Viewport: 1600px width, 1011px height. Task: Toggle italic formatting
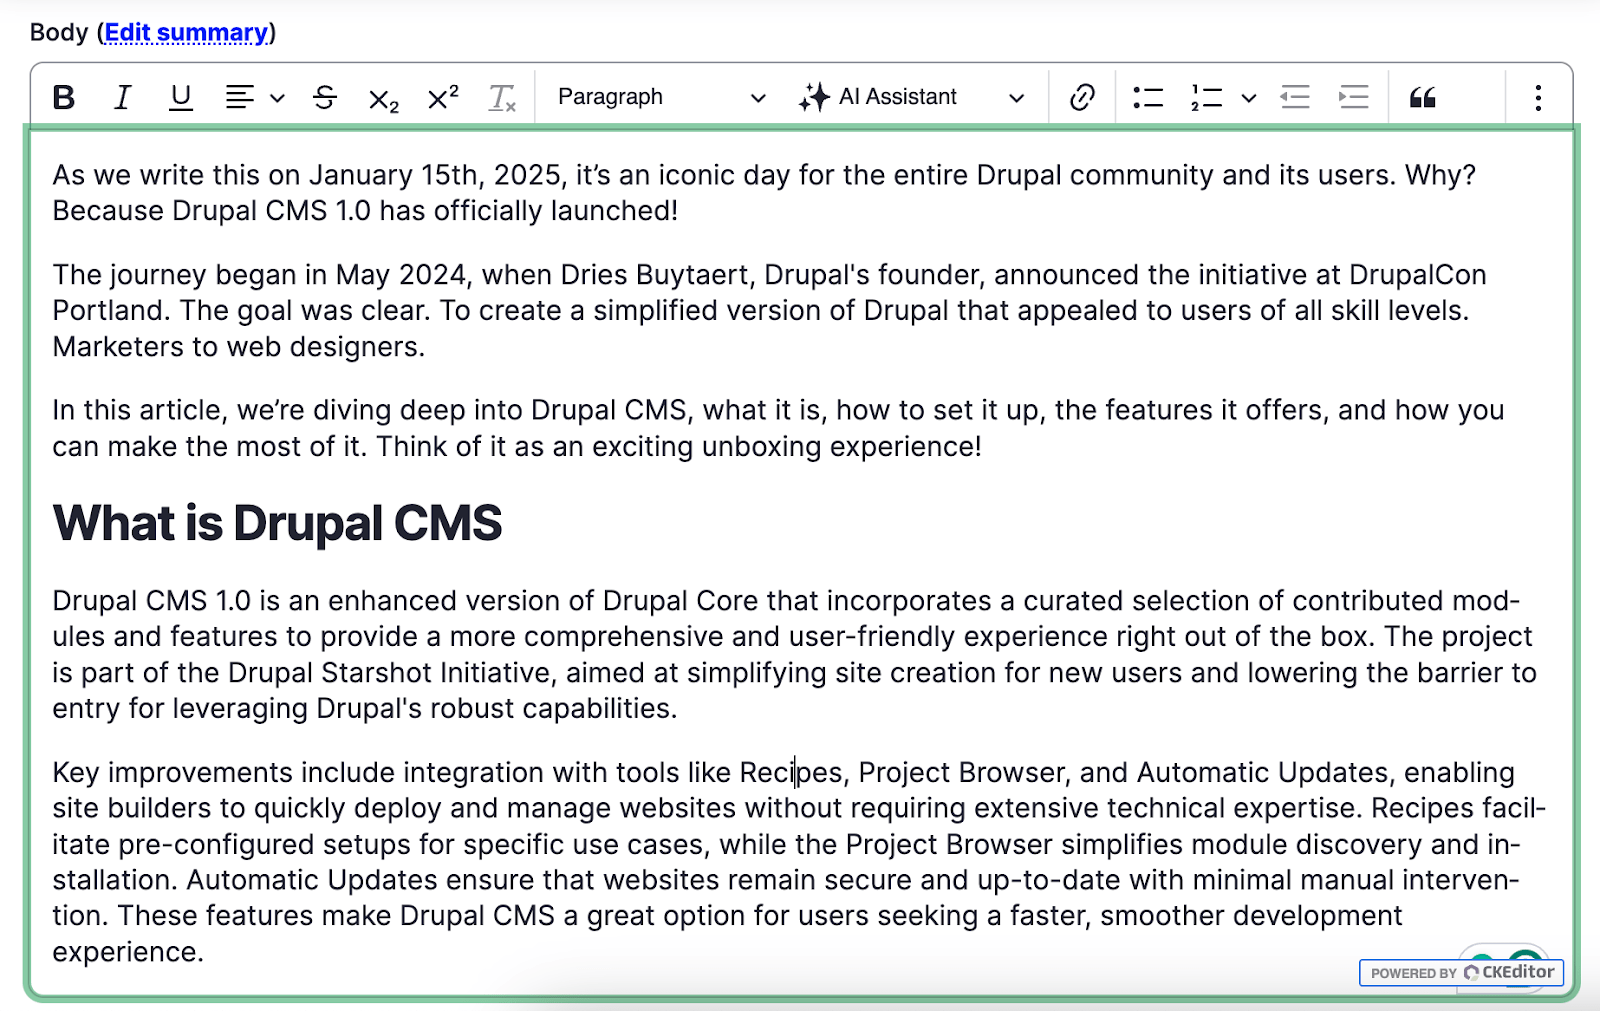click(122, 97)
